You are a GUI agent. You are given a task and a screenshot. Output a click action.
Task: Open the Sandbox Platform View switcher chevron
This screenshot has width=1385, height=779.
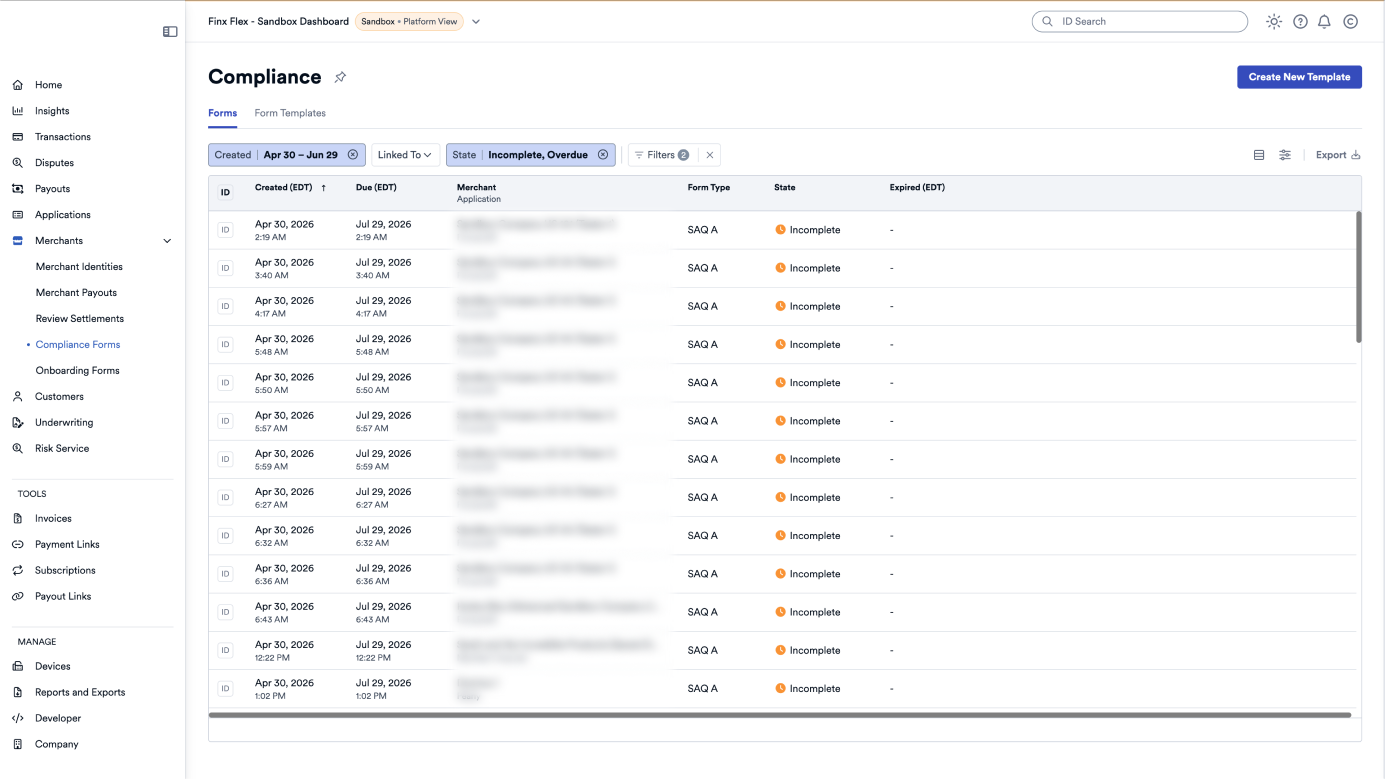476,21
